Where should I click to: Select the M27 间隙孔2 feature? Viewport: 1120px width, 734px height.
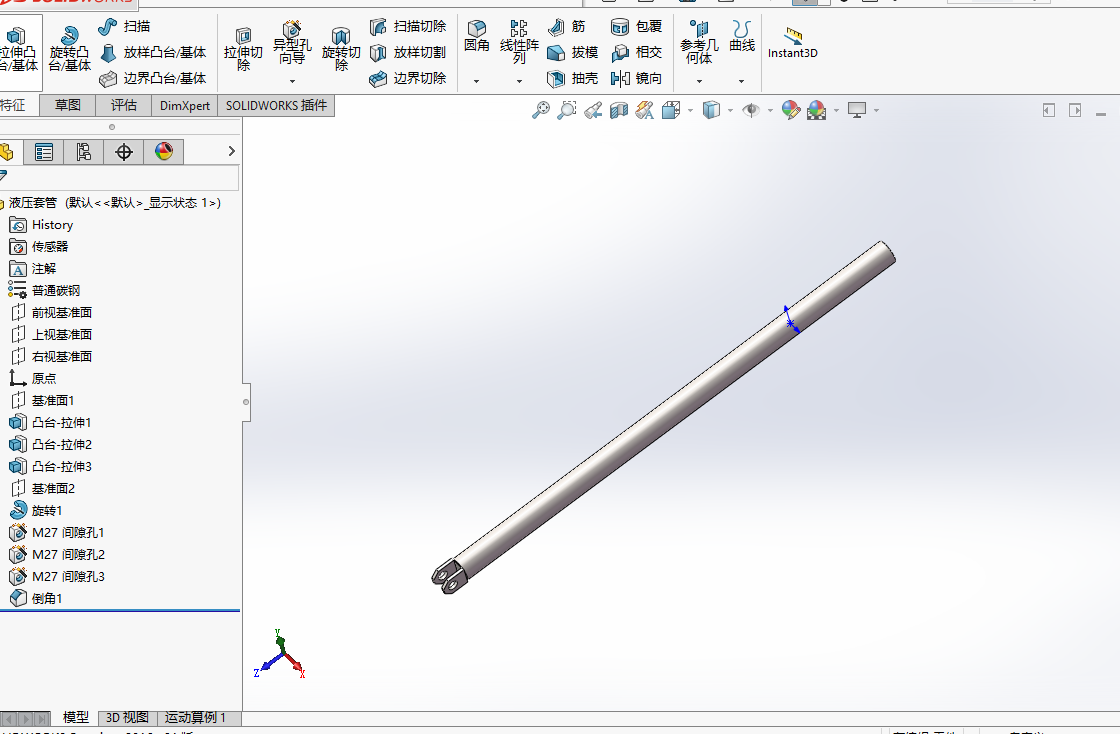click(x=57, y=555)
